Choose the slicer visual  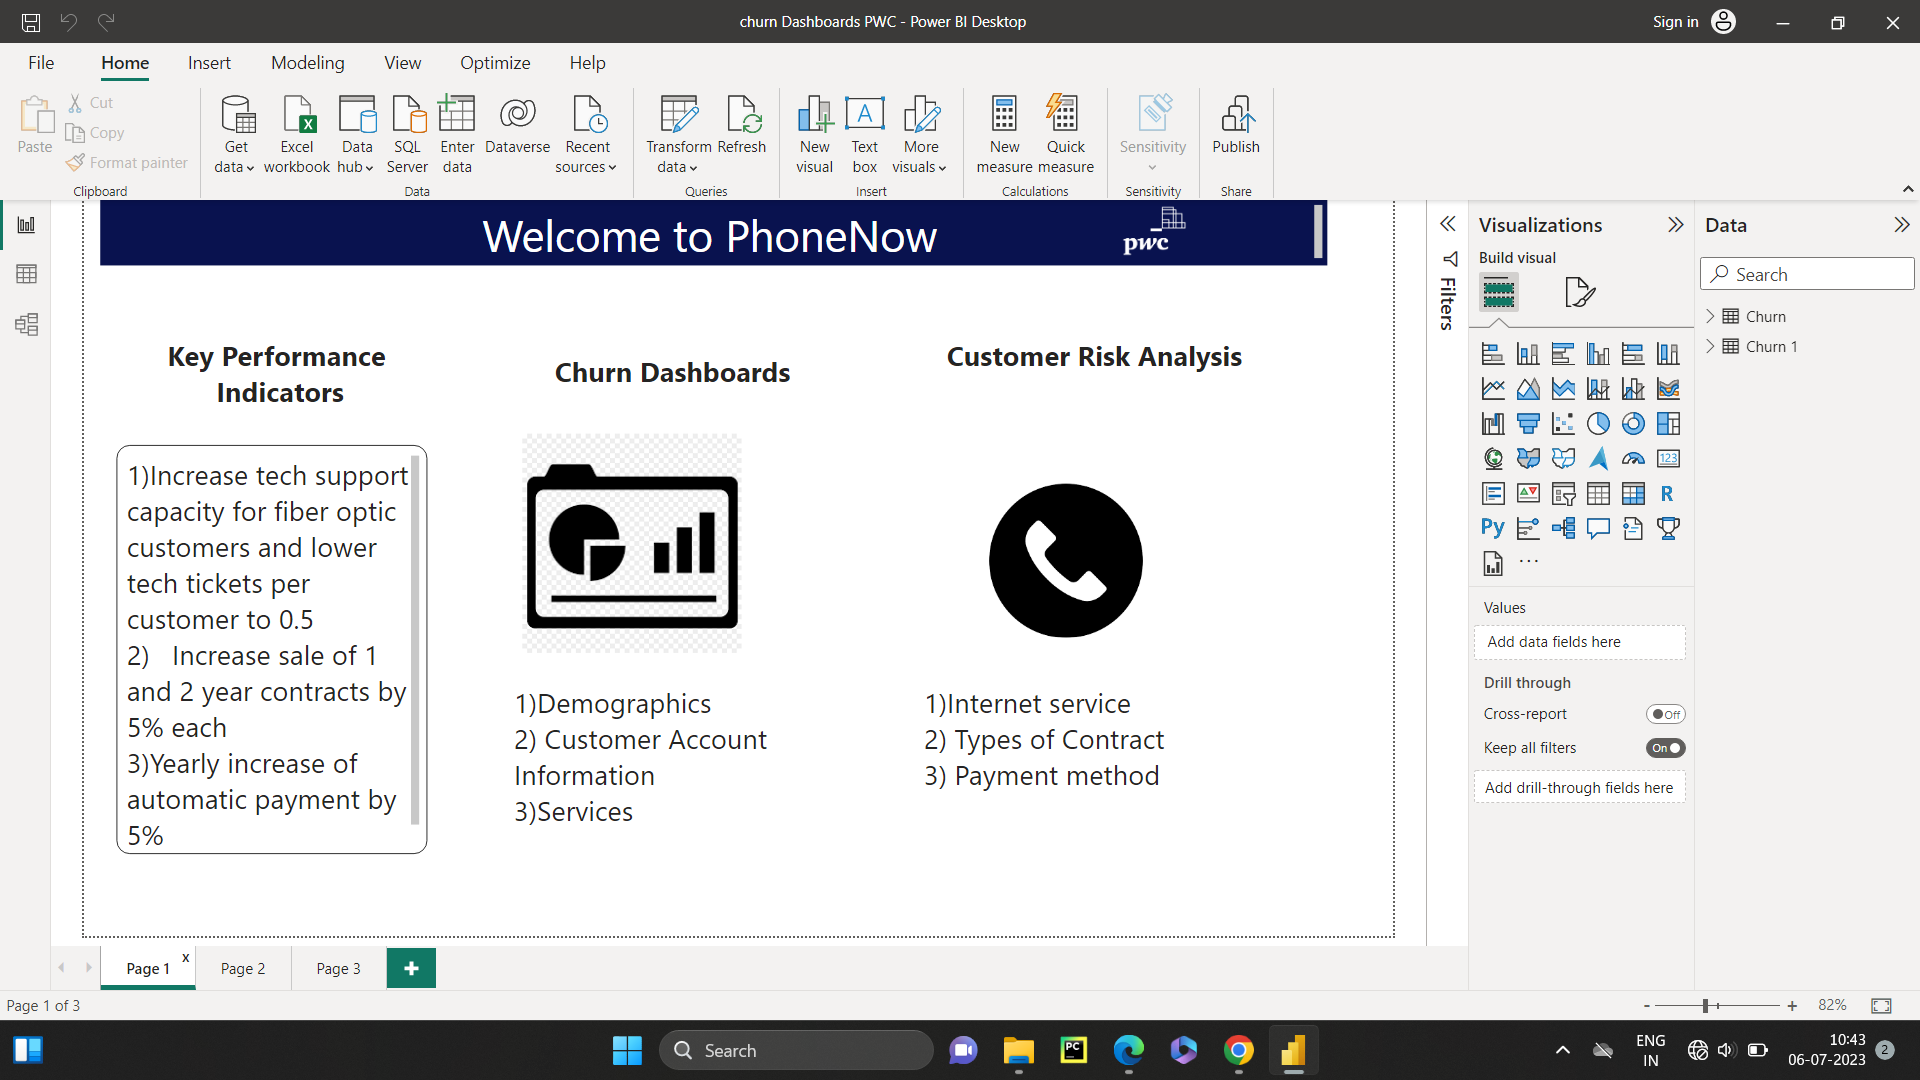click(1563, 493)
